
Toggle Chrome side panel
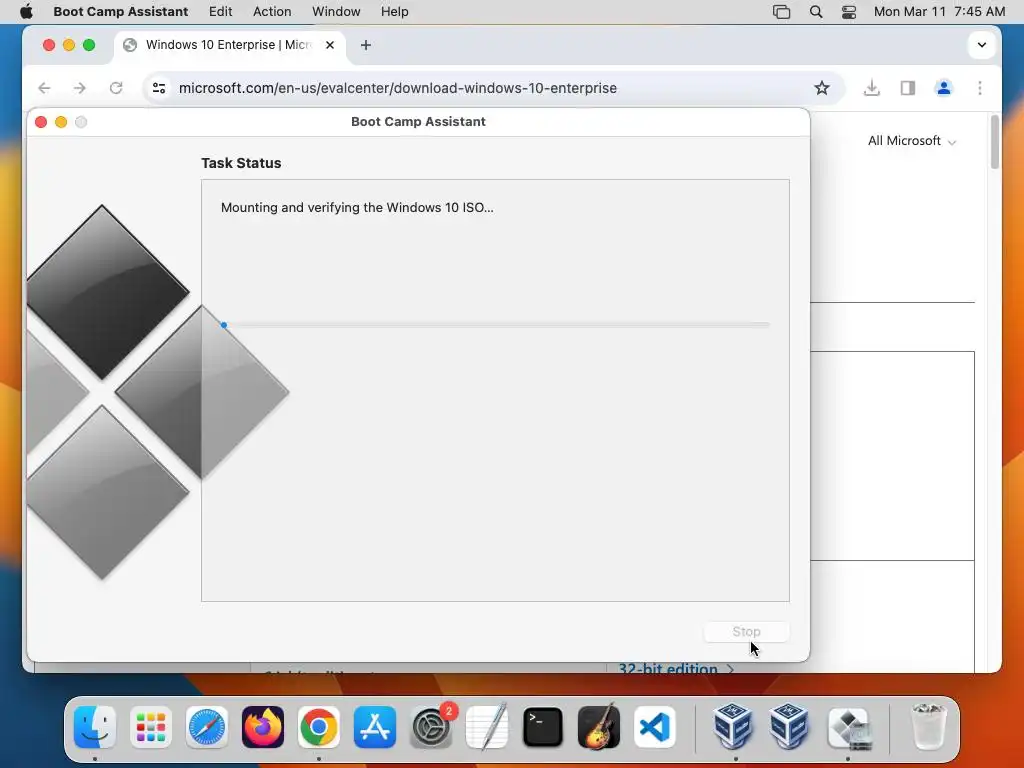[x=908, y=88]
